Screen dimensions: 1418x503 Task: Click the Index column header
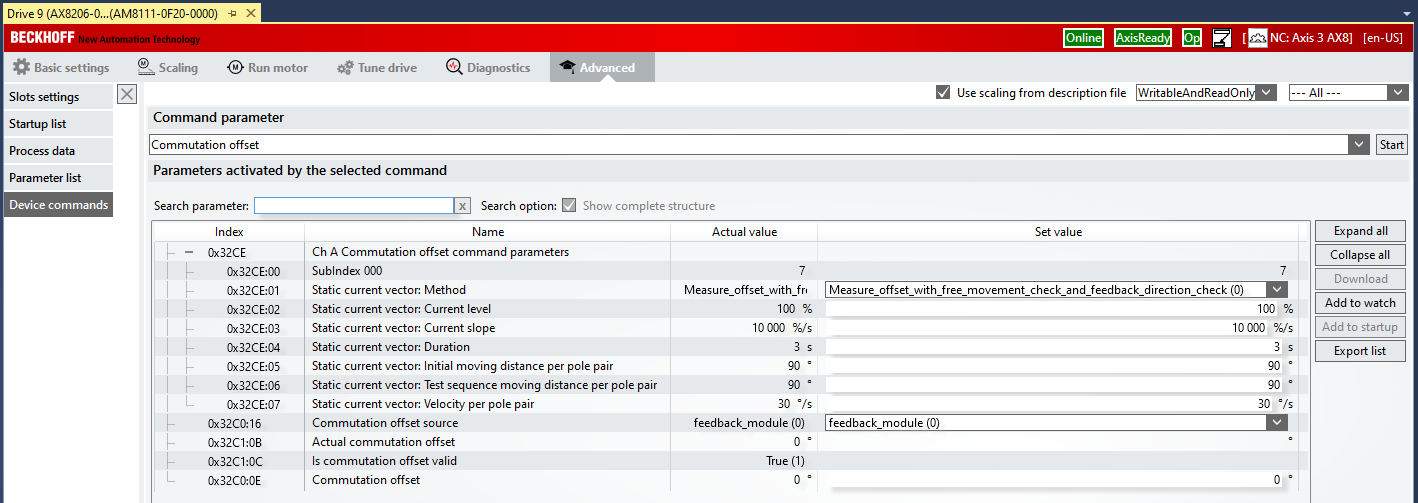point(229,231)
